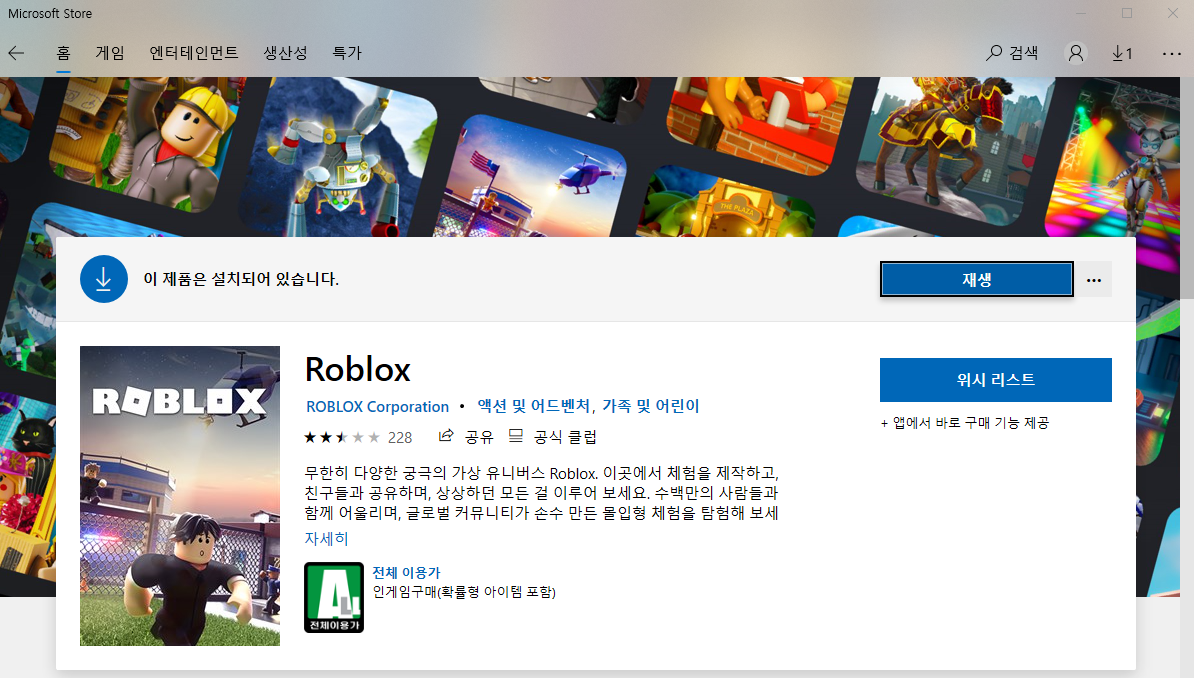Image resolution: width=1194 pixels, height=678 pixels.
Task: Click the 검색 search button
Action: [1012, 53]
